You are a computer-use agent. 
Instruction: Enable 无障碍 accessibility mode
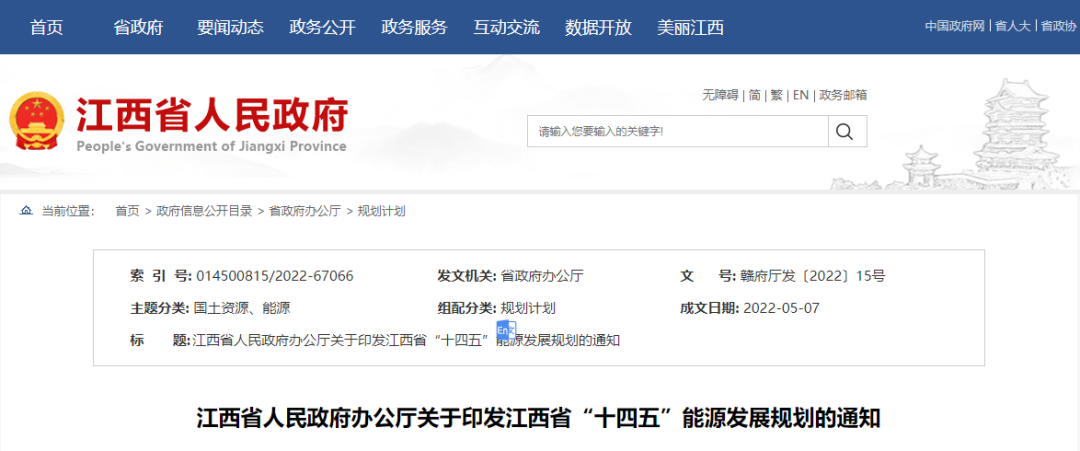pos(719,95)
